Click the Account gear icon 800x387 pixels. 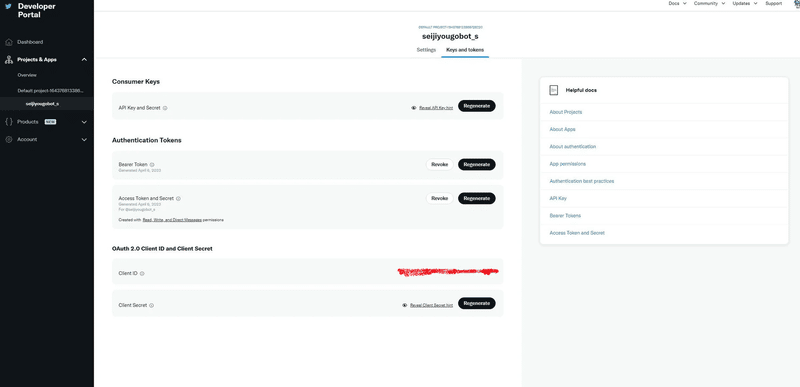[x=8, y=139]
